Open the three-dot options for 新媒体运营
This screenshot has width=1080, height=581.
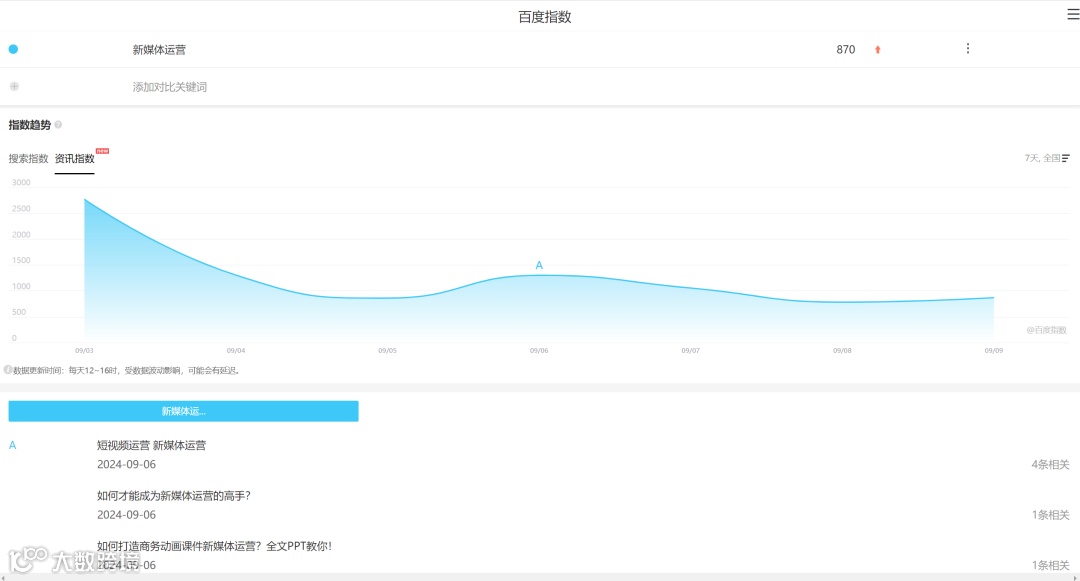pyautogui.click(x=968, y=48)
